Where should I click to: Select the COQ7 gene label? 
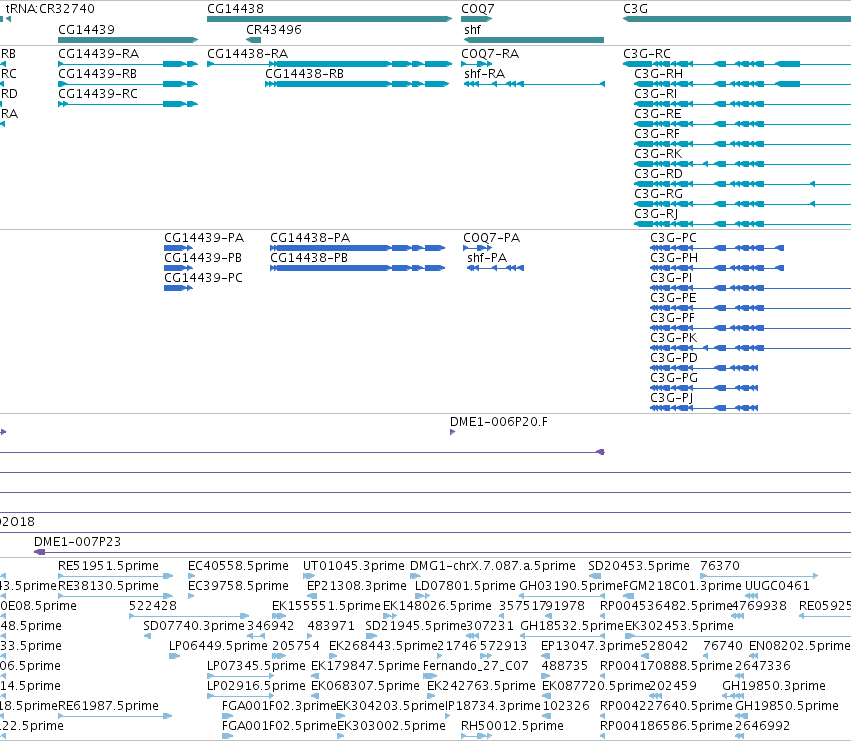tap(478, 9)
